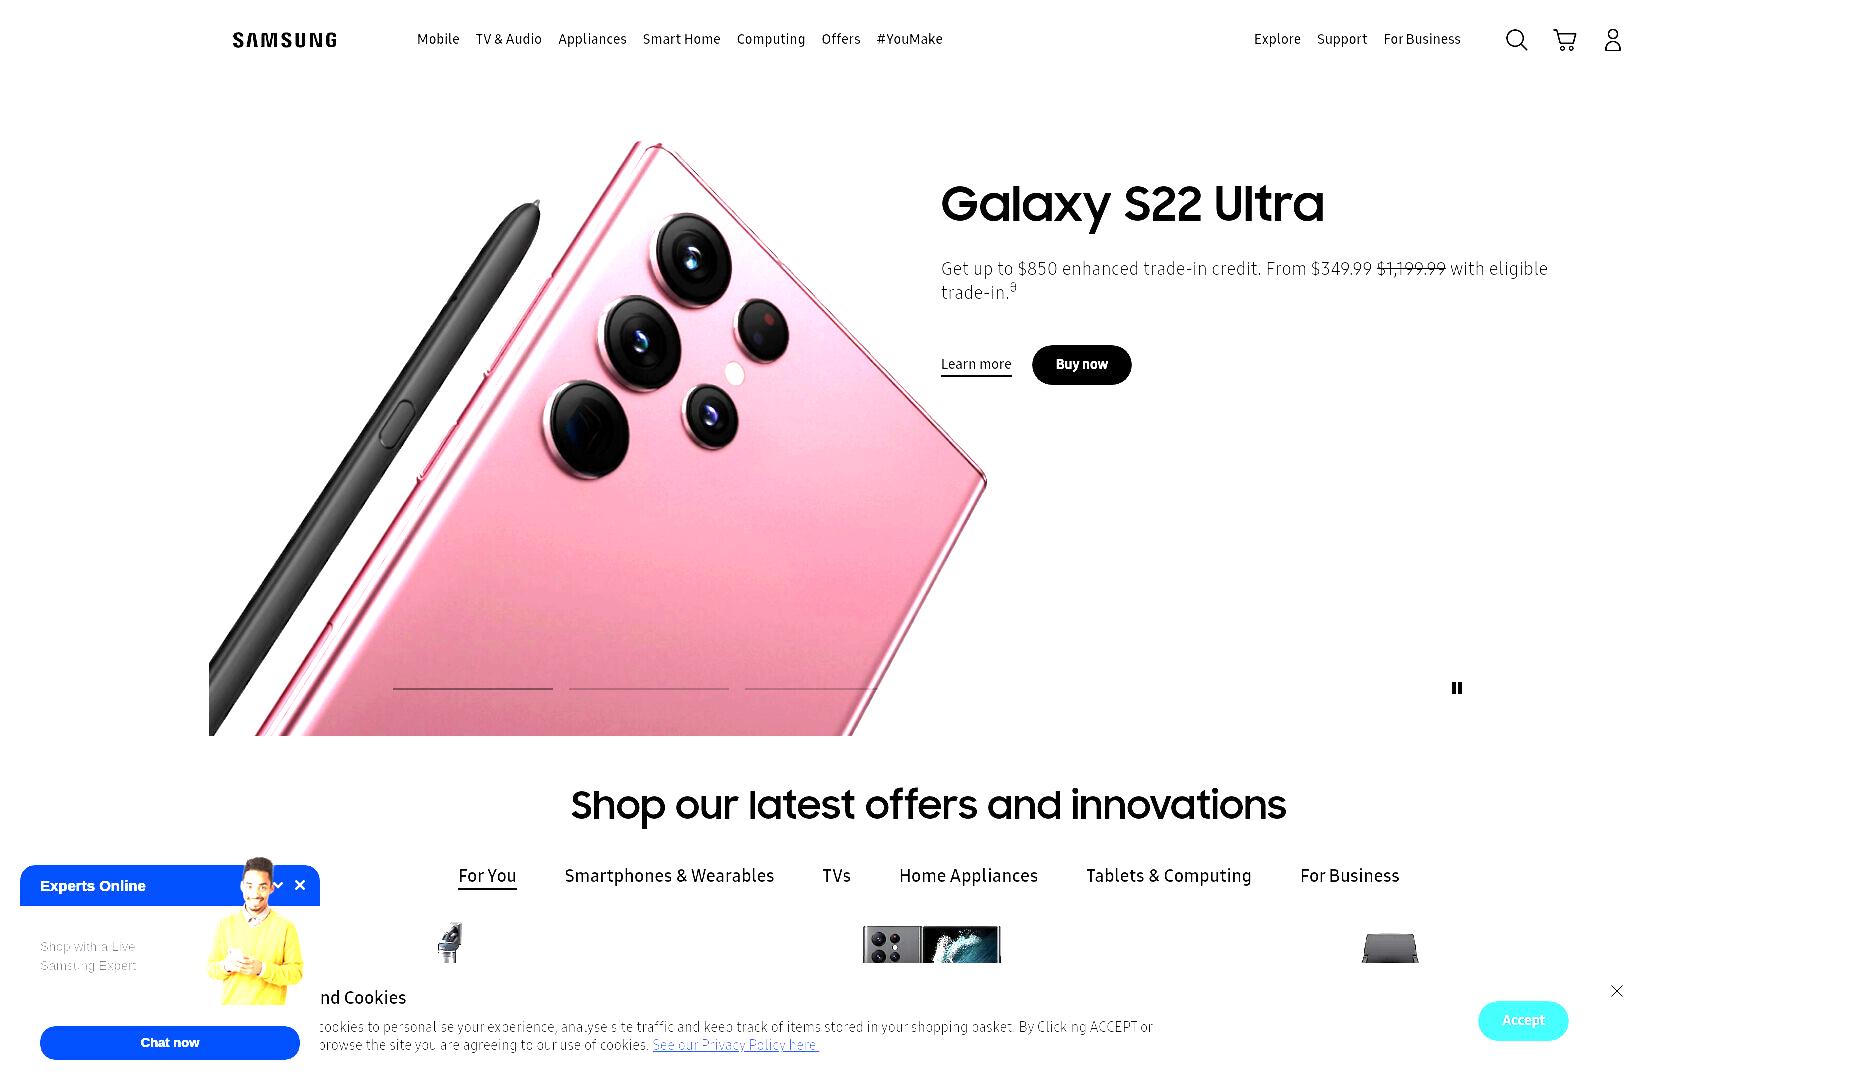Screen dimensions: 1858x1080
Task: Open the Mobile menu
Action: [x=438, y=39]
